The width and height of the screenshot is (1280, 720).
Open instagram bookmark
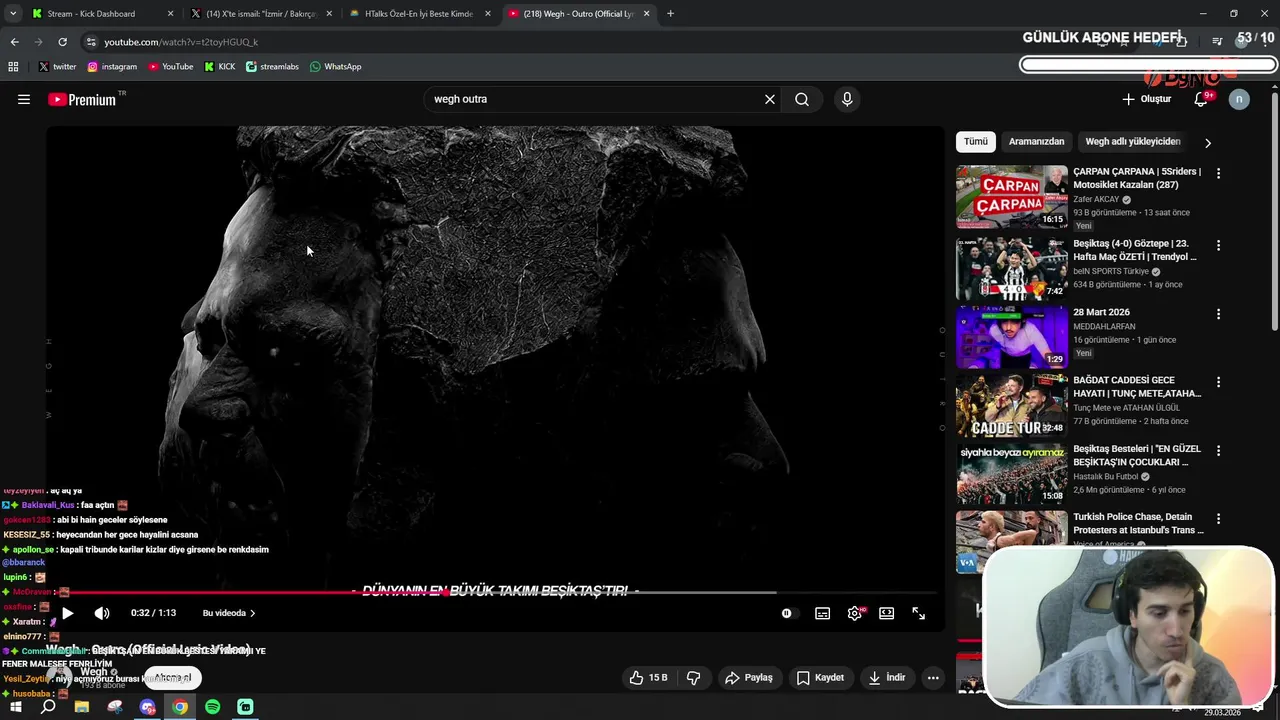(x=112, y=67)
